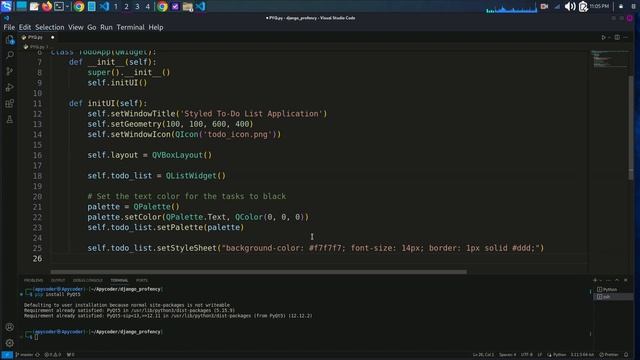Click 'QVBoxLayout()' on line 16
The width and height of the screenshot is (640, 360).
182,155
